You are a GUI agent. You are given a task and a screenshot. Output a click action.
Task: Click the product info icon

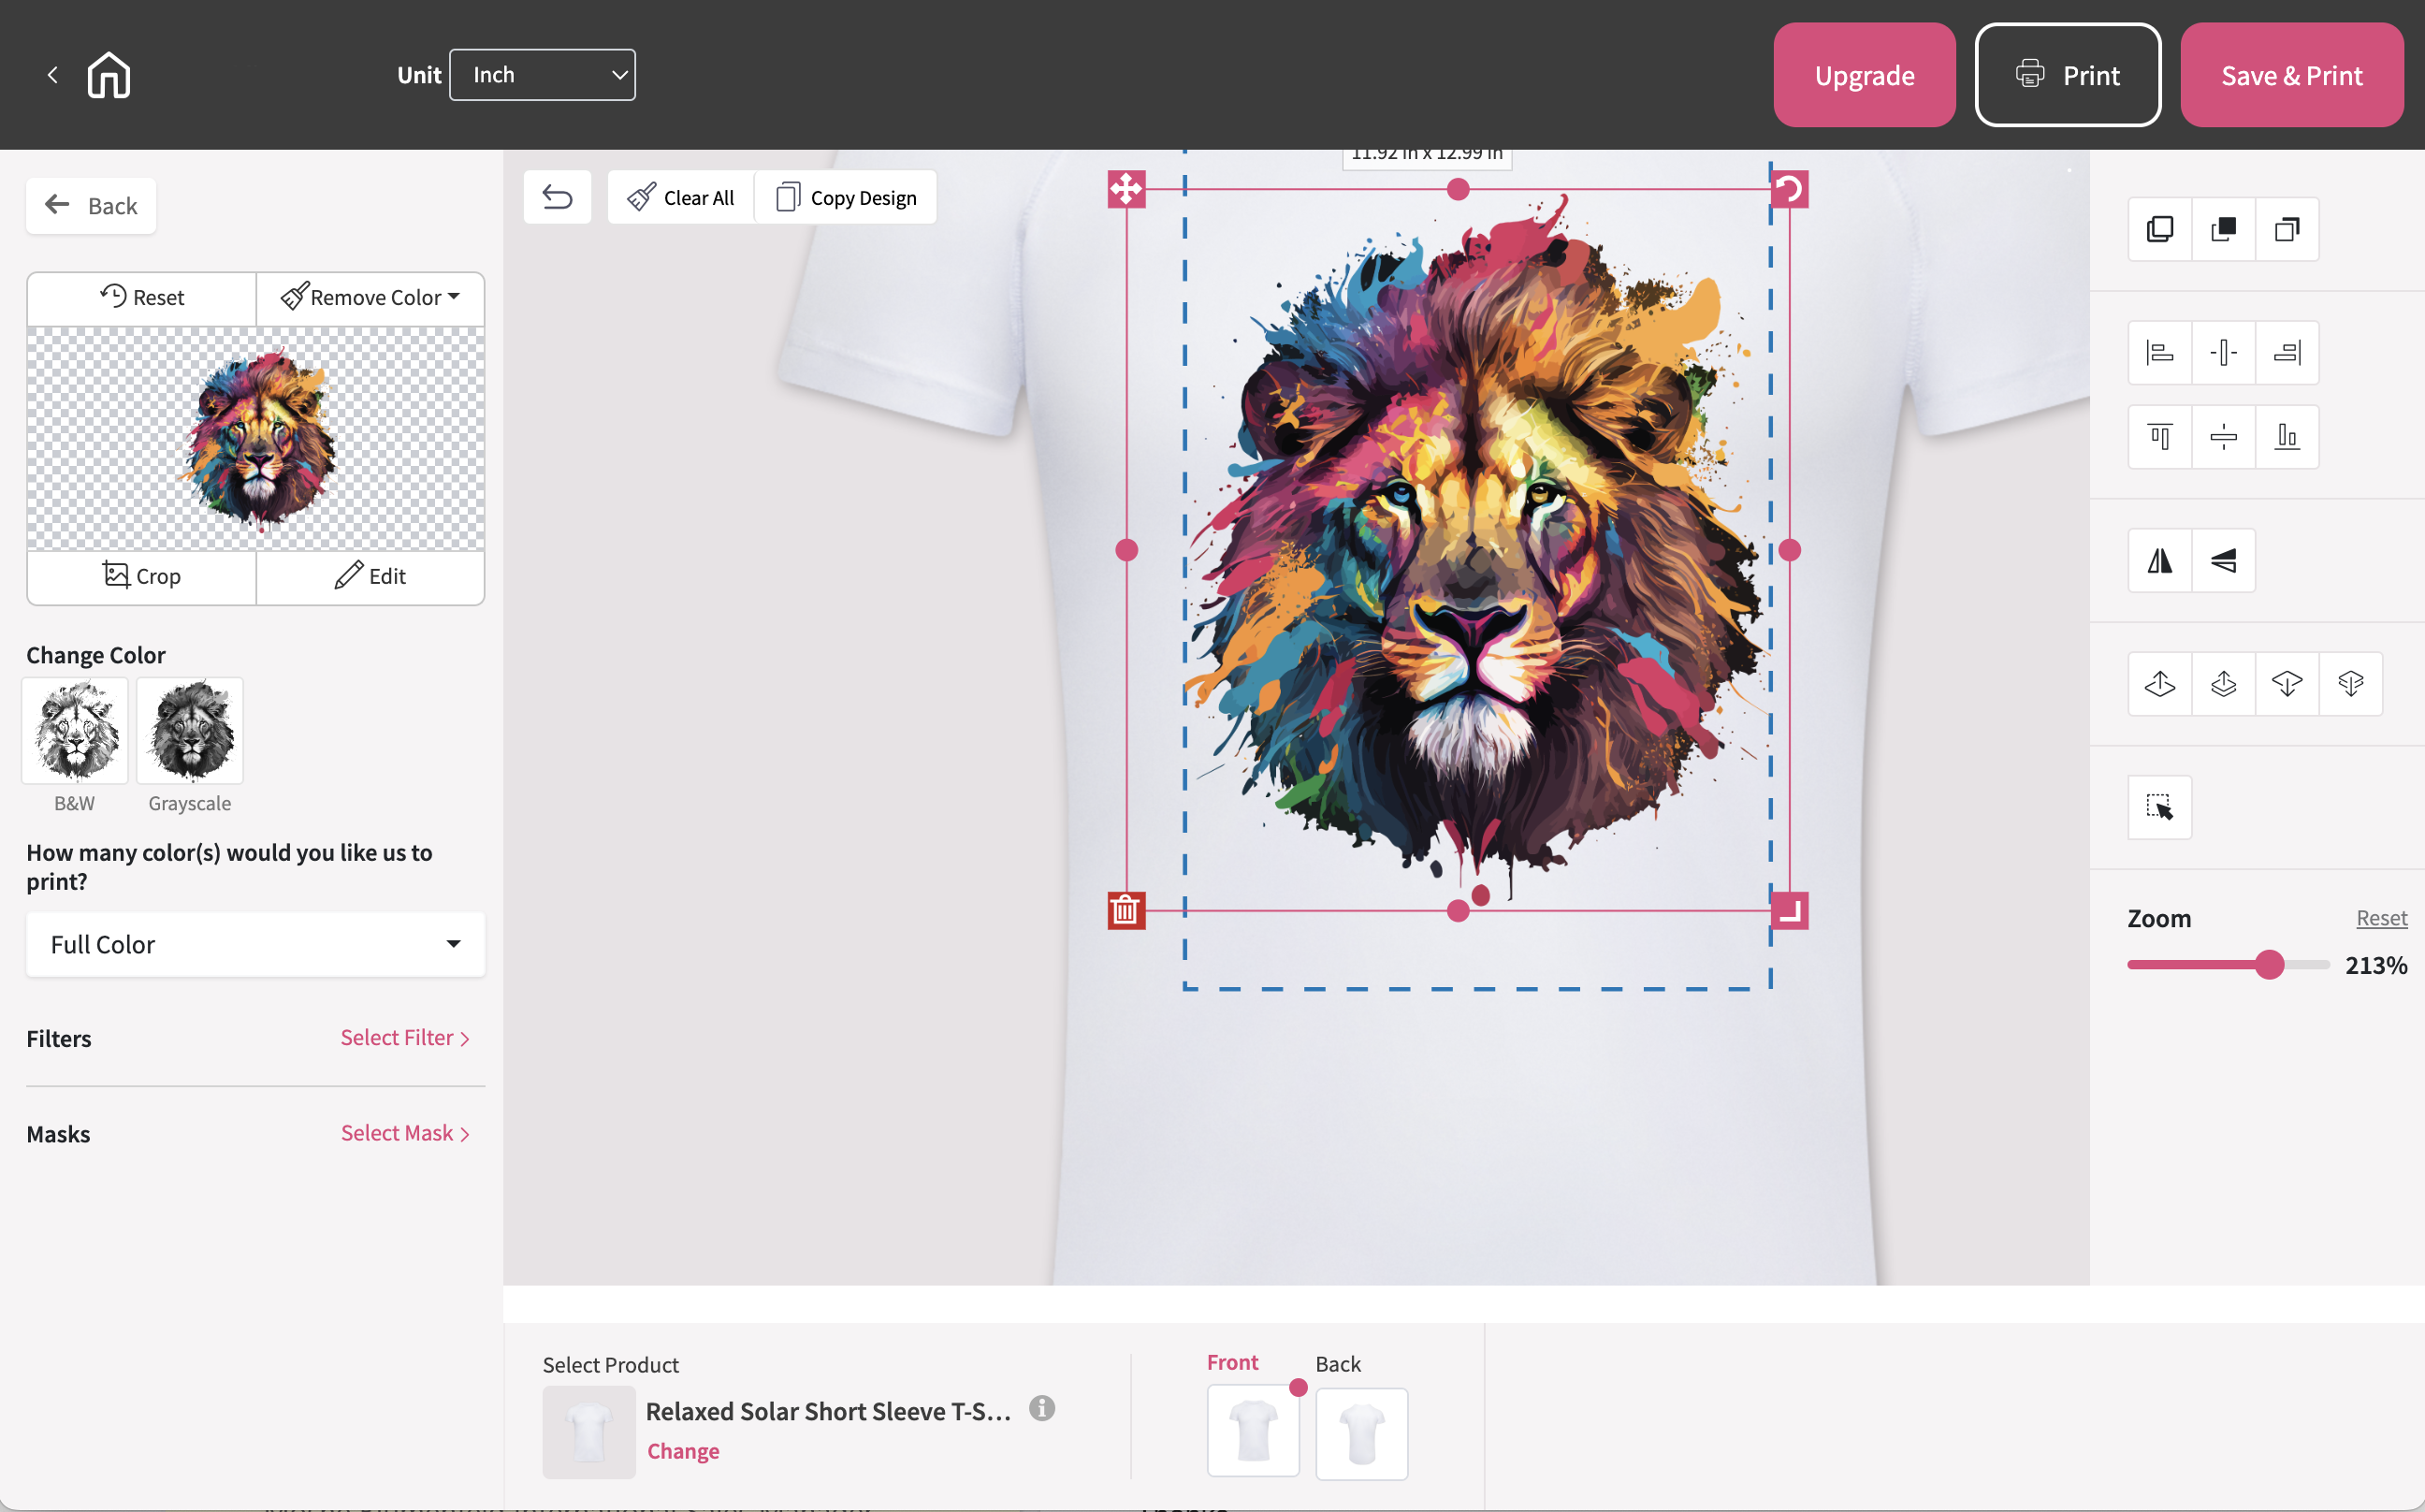point(1042,1408)
